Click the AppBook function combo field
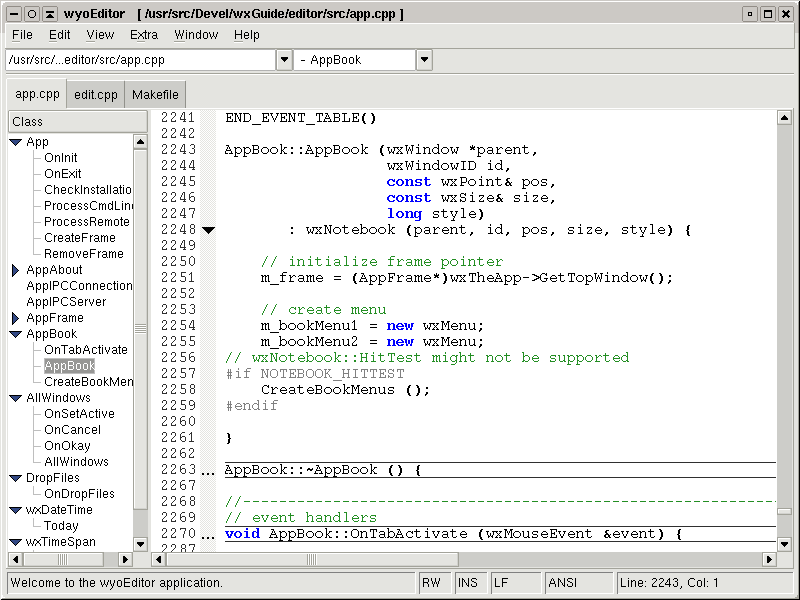The height and width of the screenshot is (600, 800). coord(355,60)
